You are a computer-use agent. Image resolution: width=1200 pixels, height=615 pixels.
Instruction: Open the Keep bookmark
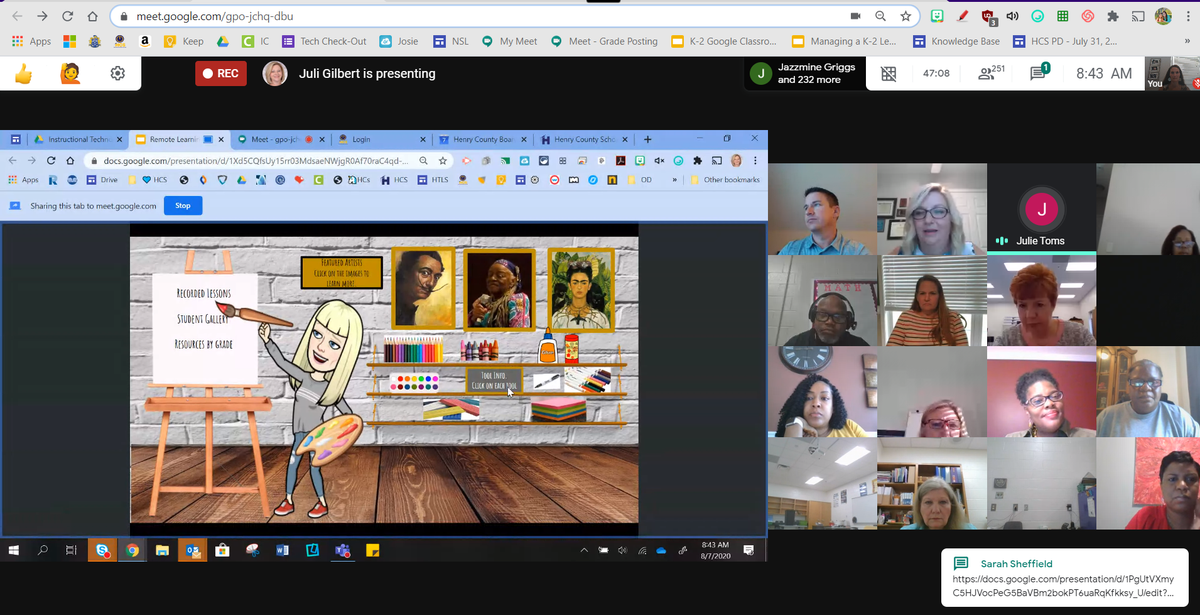pyautogui.click(x=184, y=41)
